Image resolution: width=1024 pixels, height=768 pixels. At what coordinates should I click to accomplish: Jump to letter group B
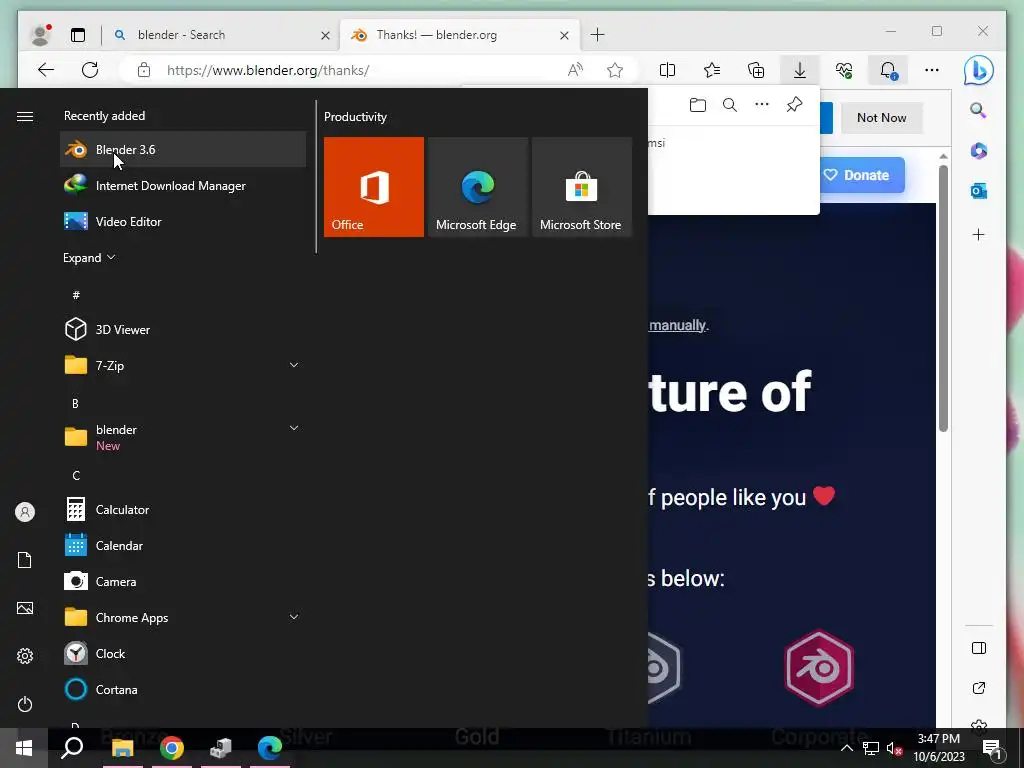pyautogui.click(x=76, y=404)
